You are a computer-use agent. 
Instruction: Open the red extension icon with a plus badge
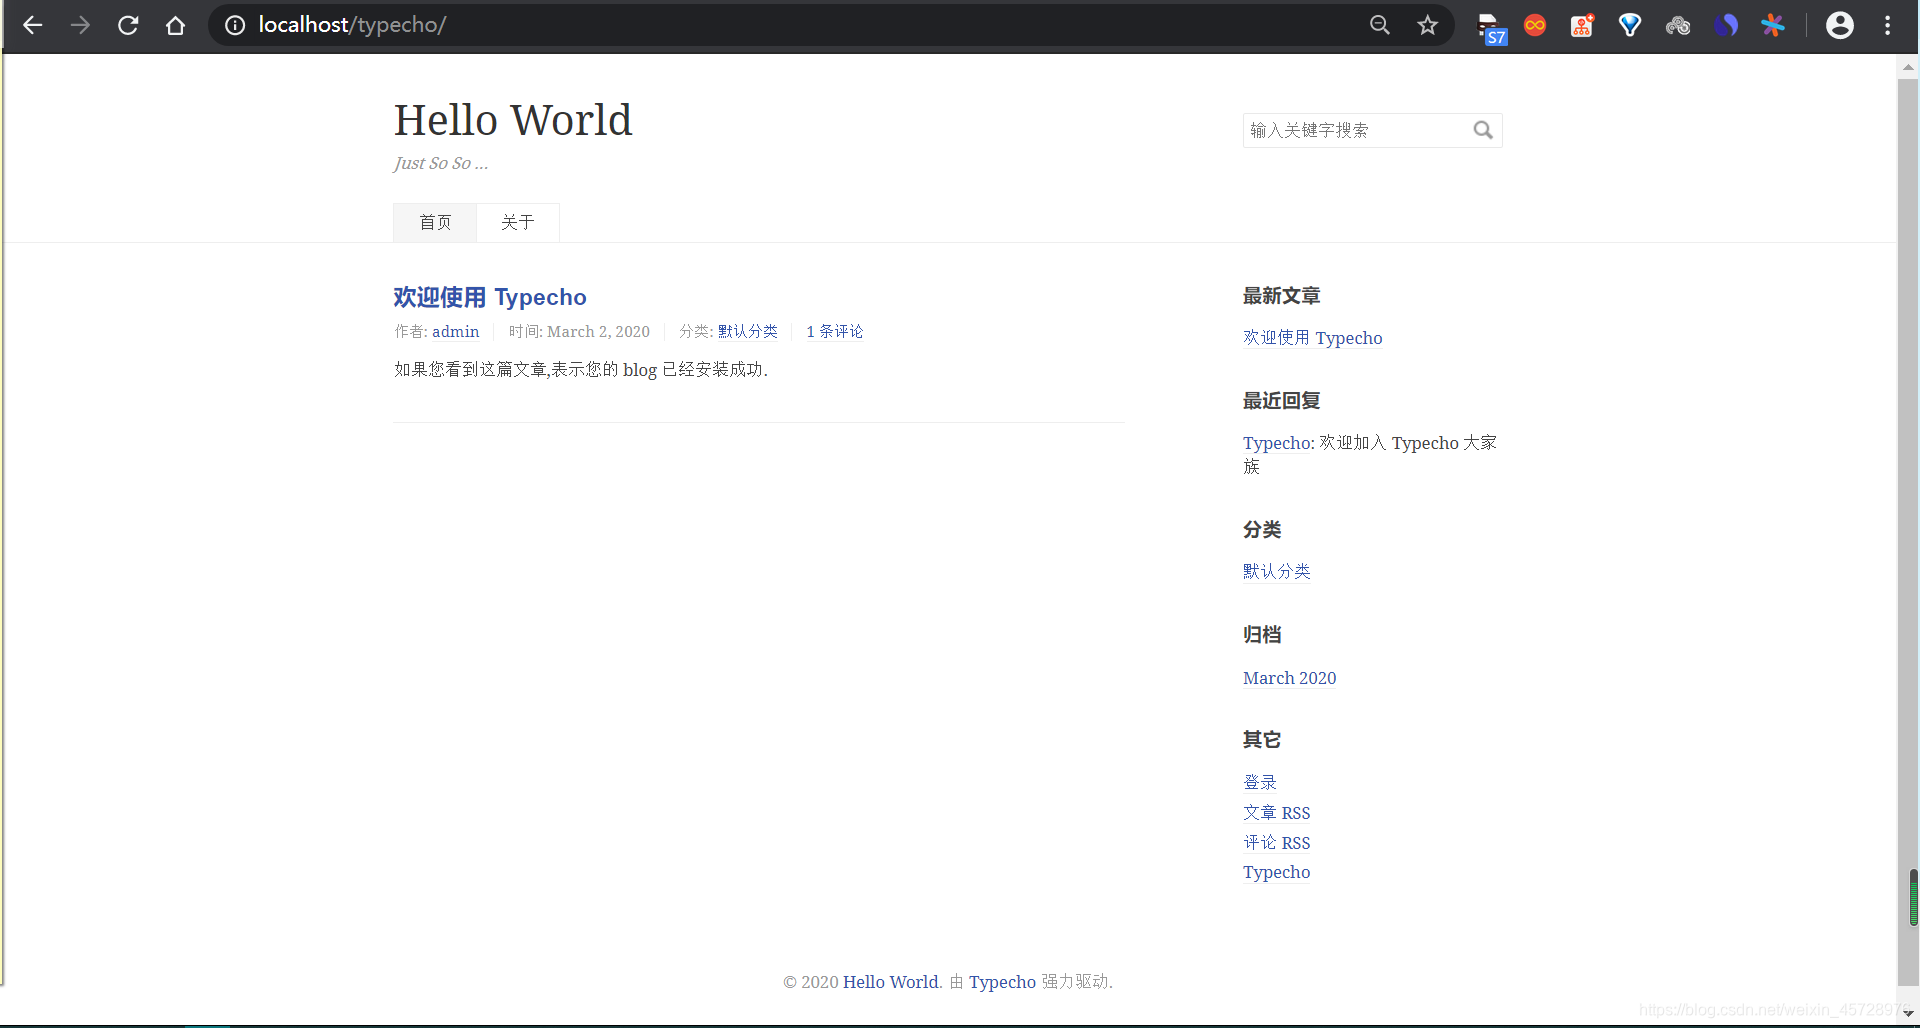[x=1582, y=25]
